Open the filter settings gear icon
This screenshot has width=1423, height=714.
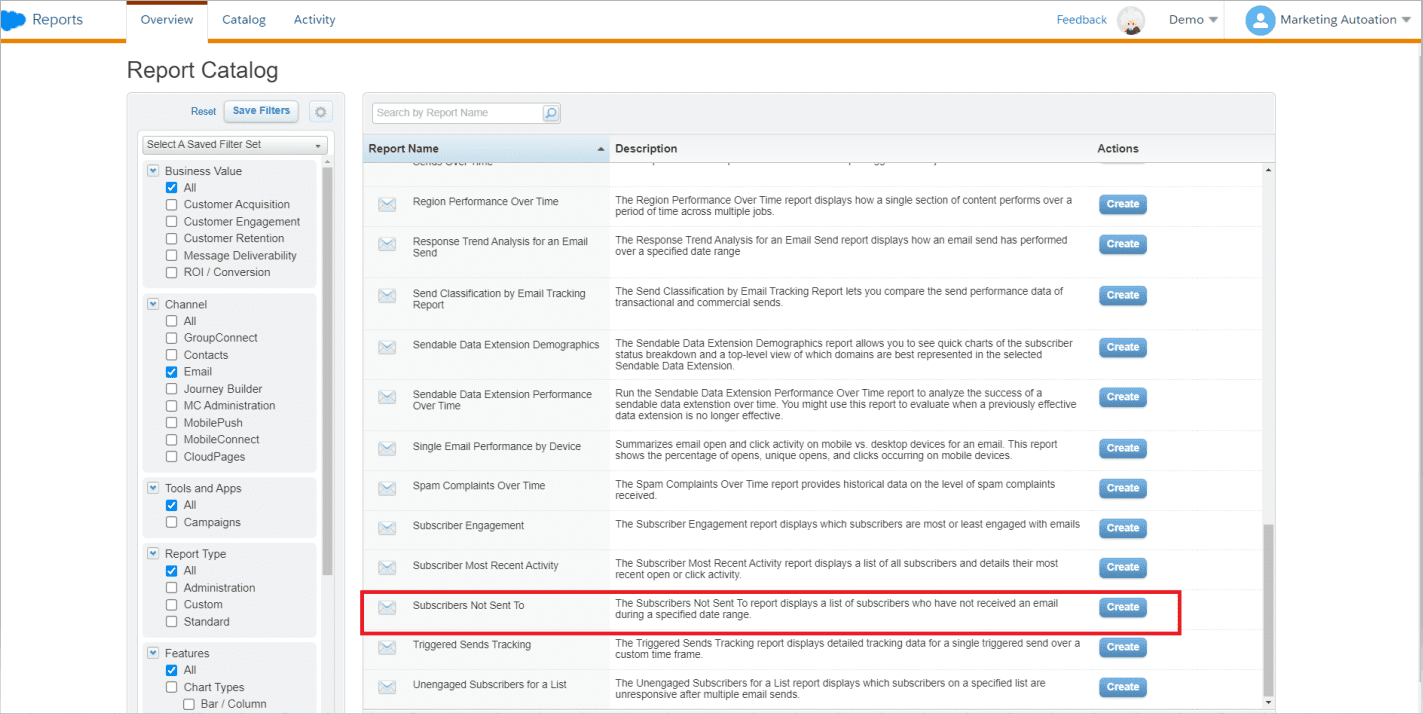pyautogui.click(x=320, y=112)
